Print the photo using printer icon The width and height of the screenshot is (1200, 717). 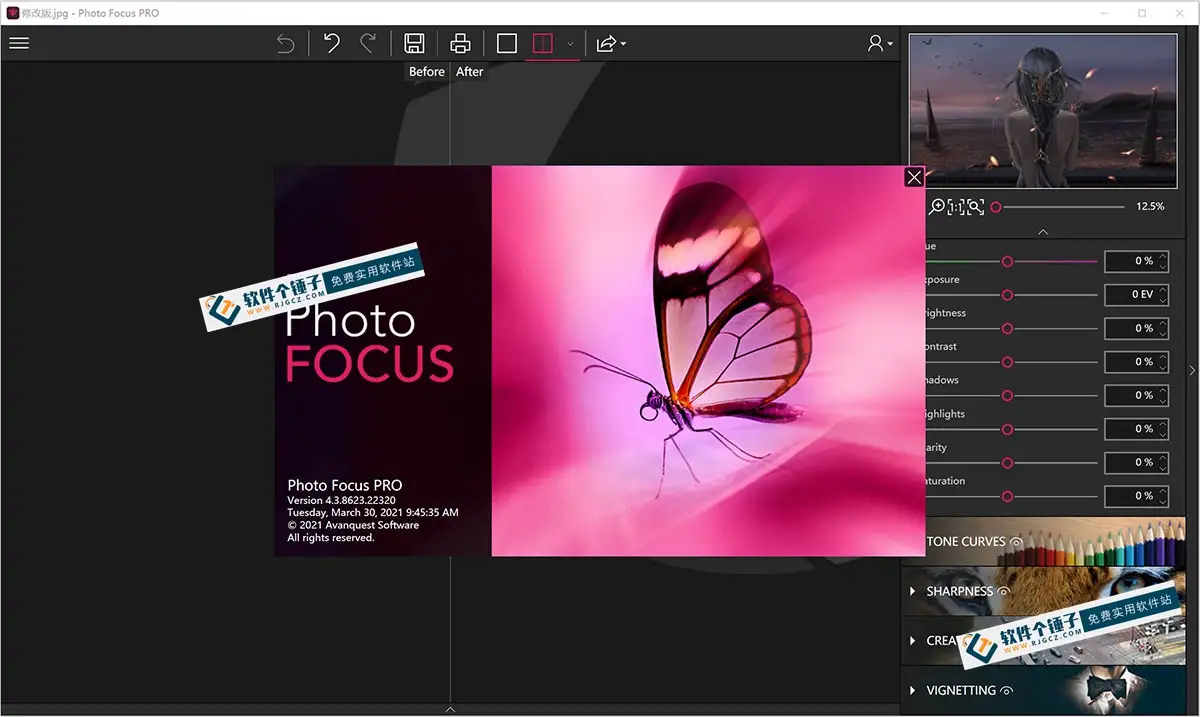(460, 43)
